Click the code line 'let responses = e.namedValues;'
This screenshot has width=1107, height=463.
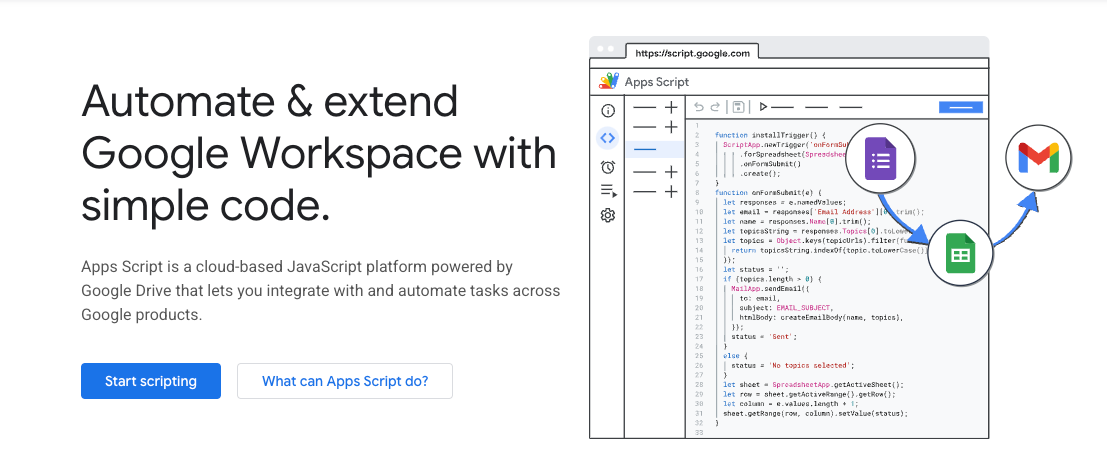coord(784,202)
